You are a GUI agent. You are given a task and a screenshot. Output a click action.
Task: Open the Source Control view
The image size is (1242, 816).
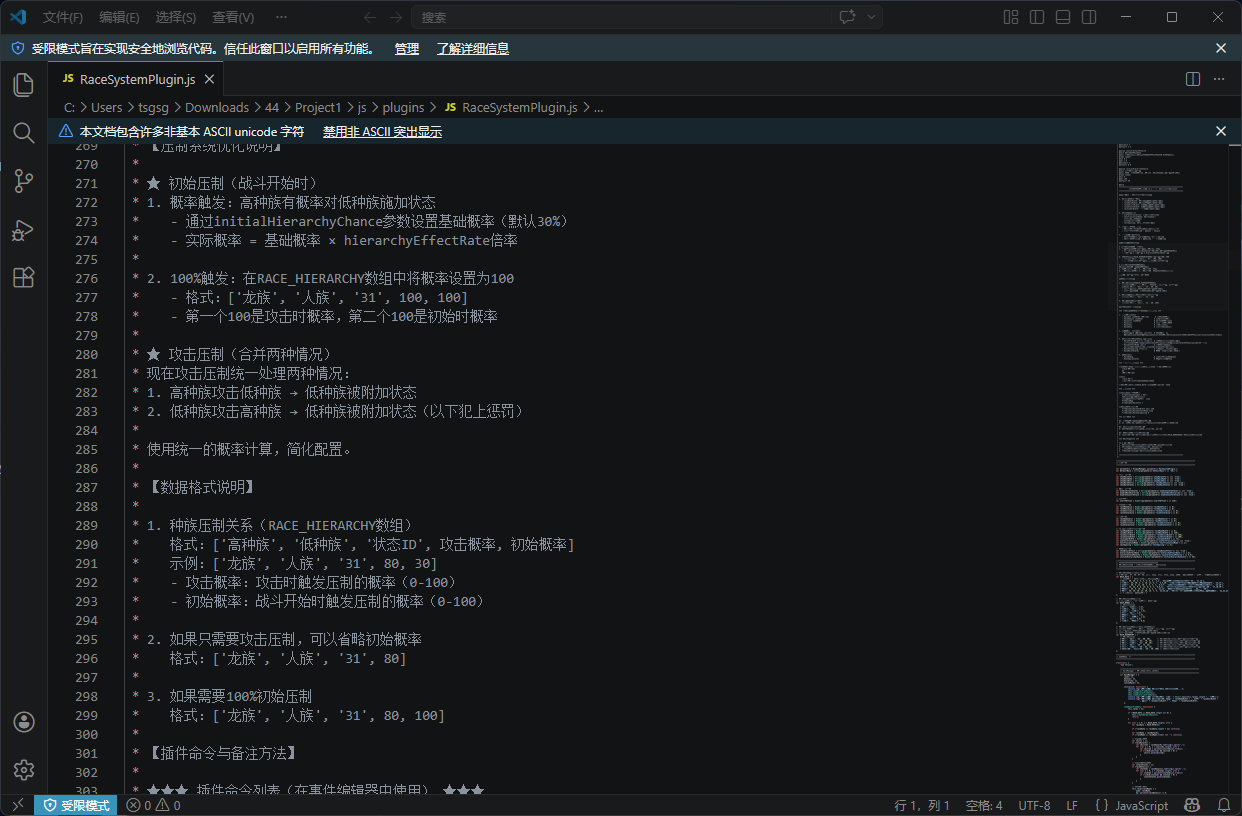point(23,181)
